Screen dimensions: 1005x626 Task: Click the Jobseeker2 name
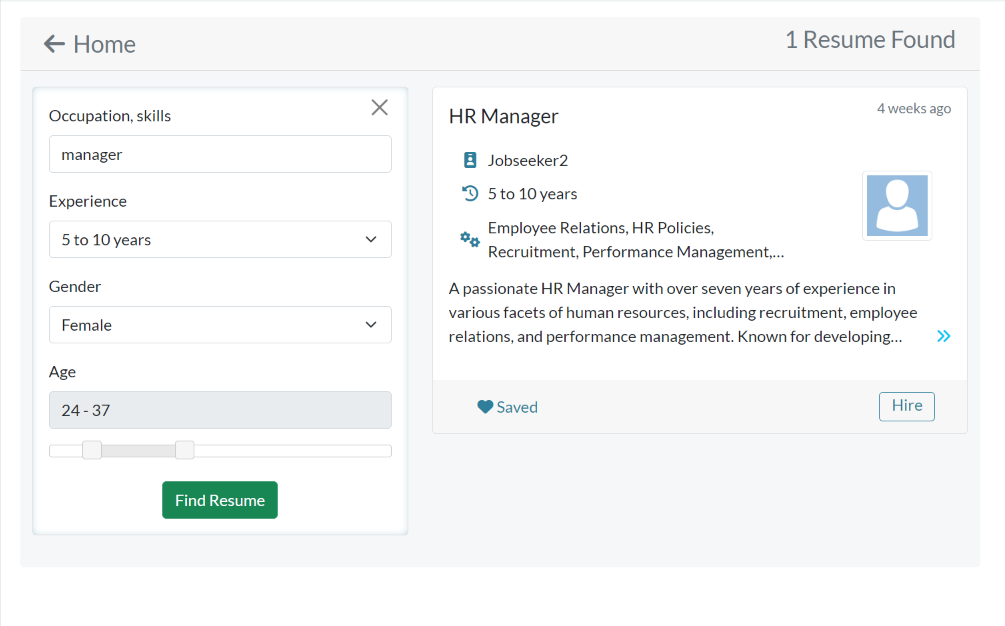527,160
